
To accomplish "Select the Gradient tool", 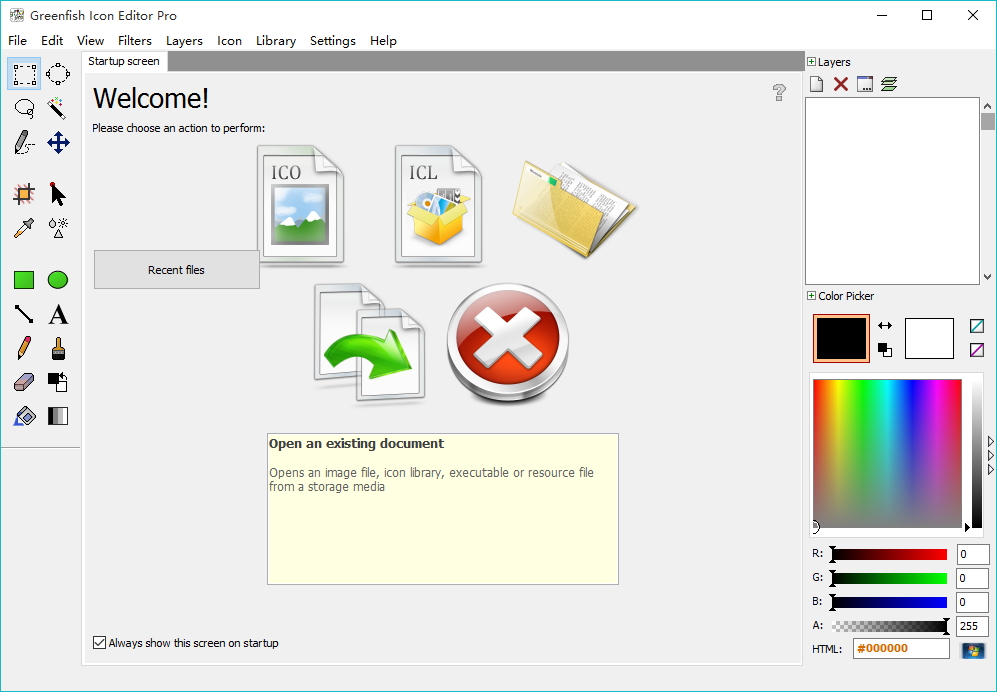I will coord(58,417).
